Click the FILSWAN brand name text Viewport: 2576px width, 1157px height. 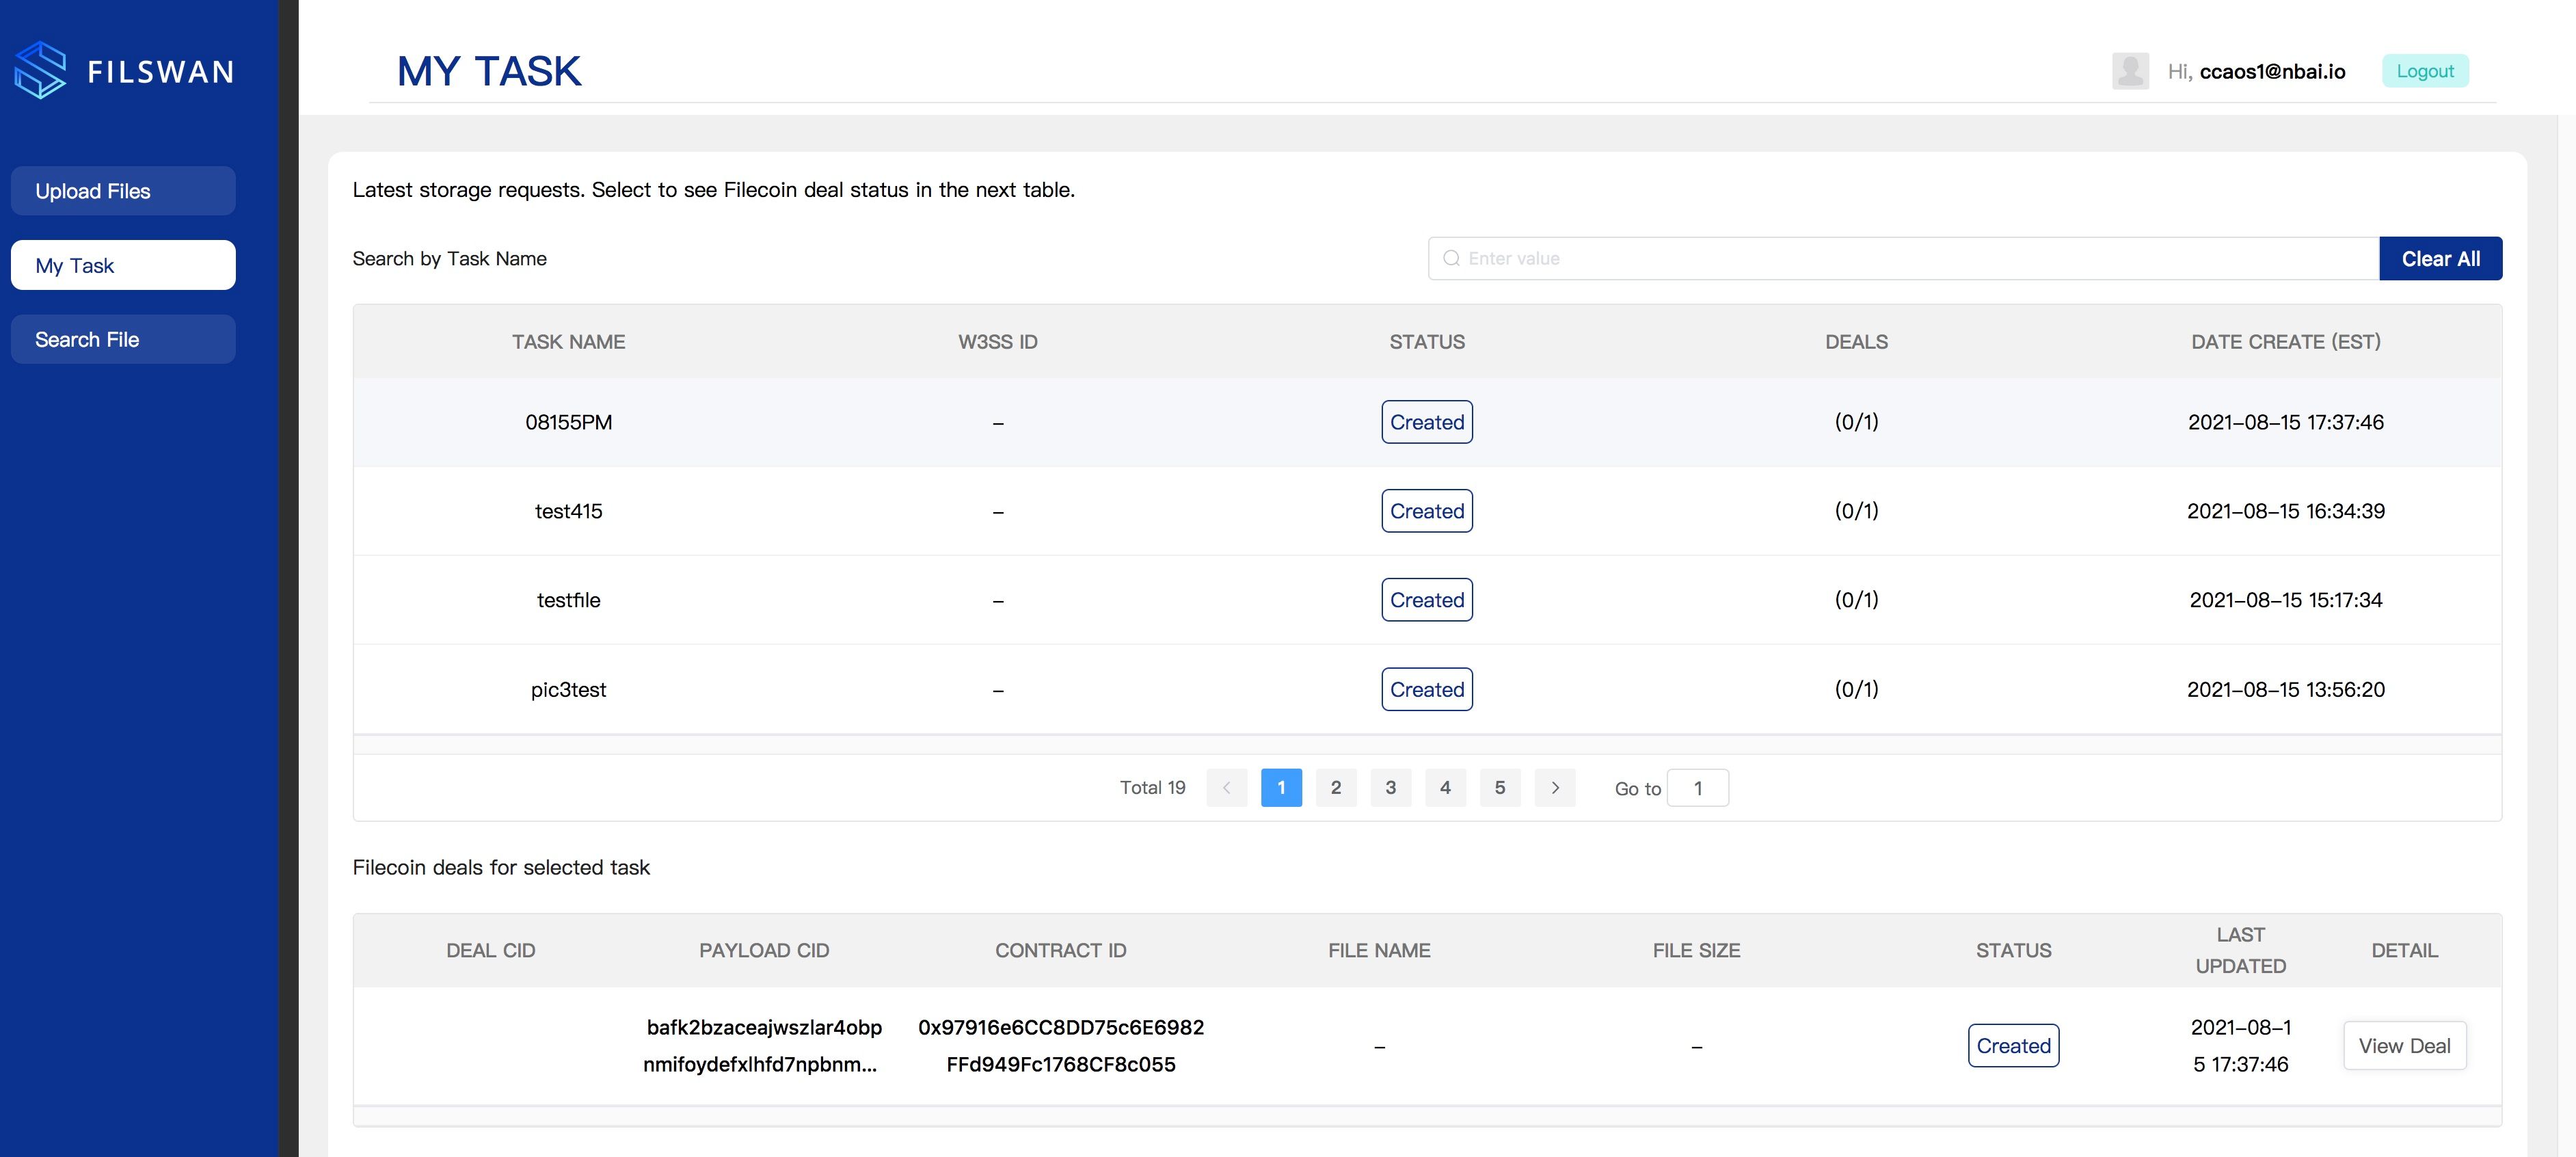coord(161,72)
